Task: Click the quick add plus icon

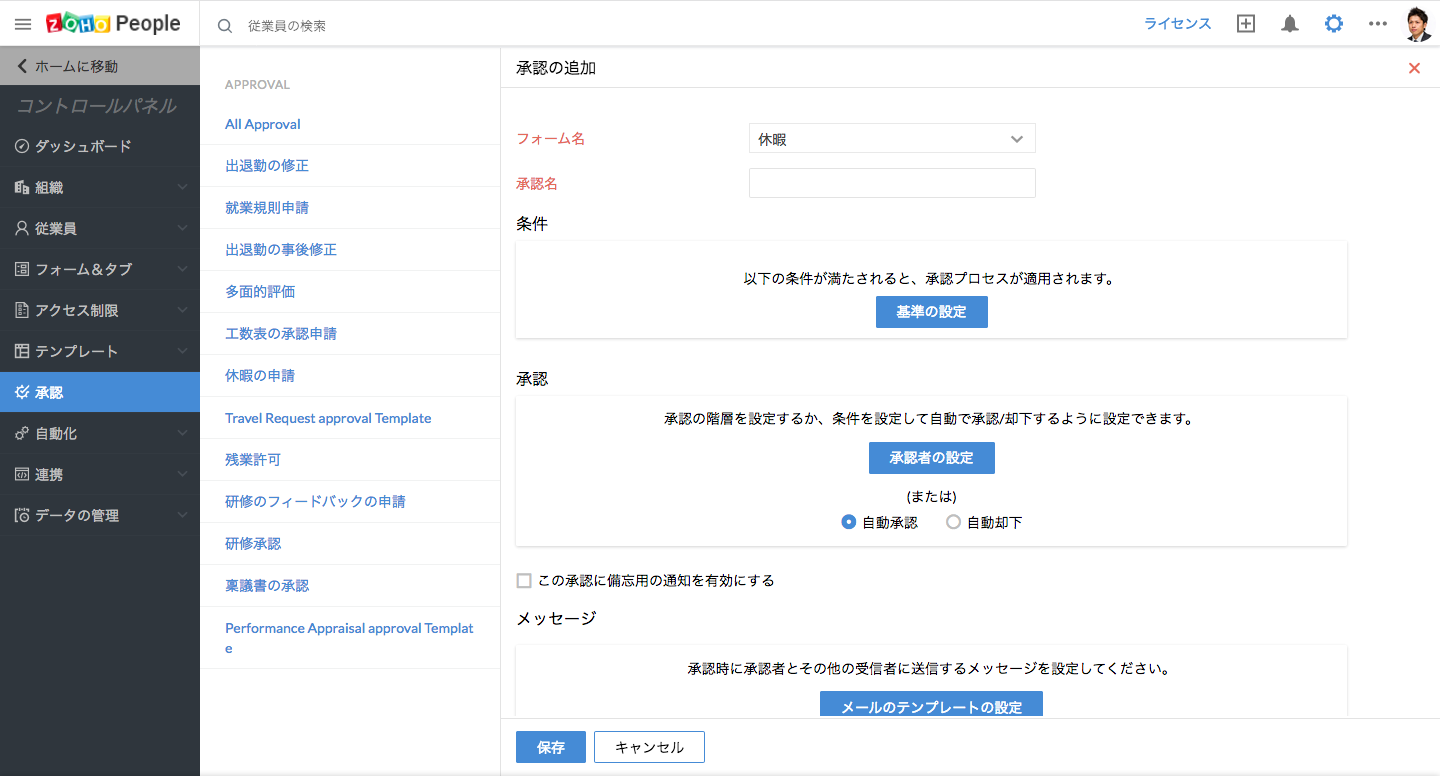Action: point(1246,24)
